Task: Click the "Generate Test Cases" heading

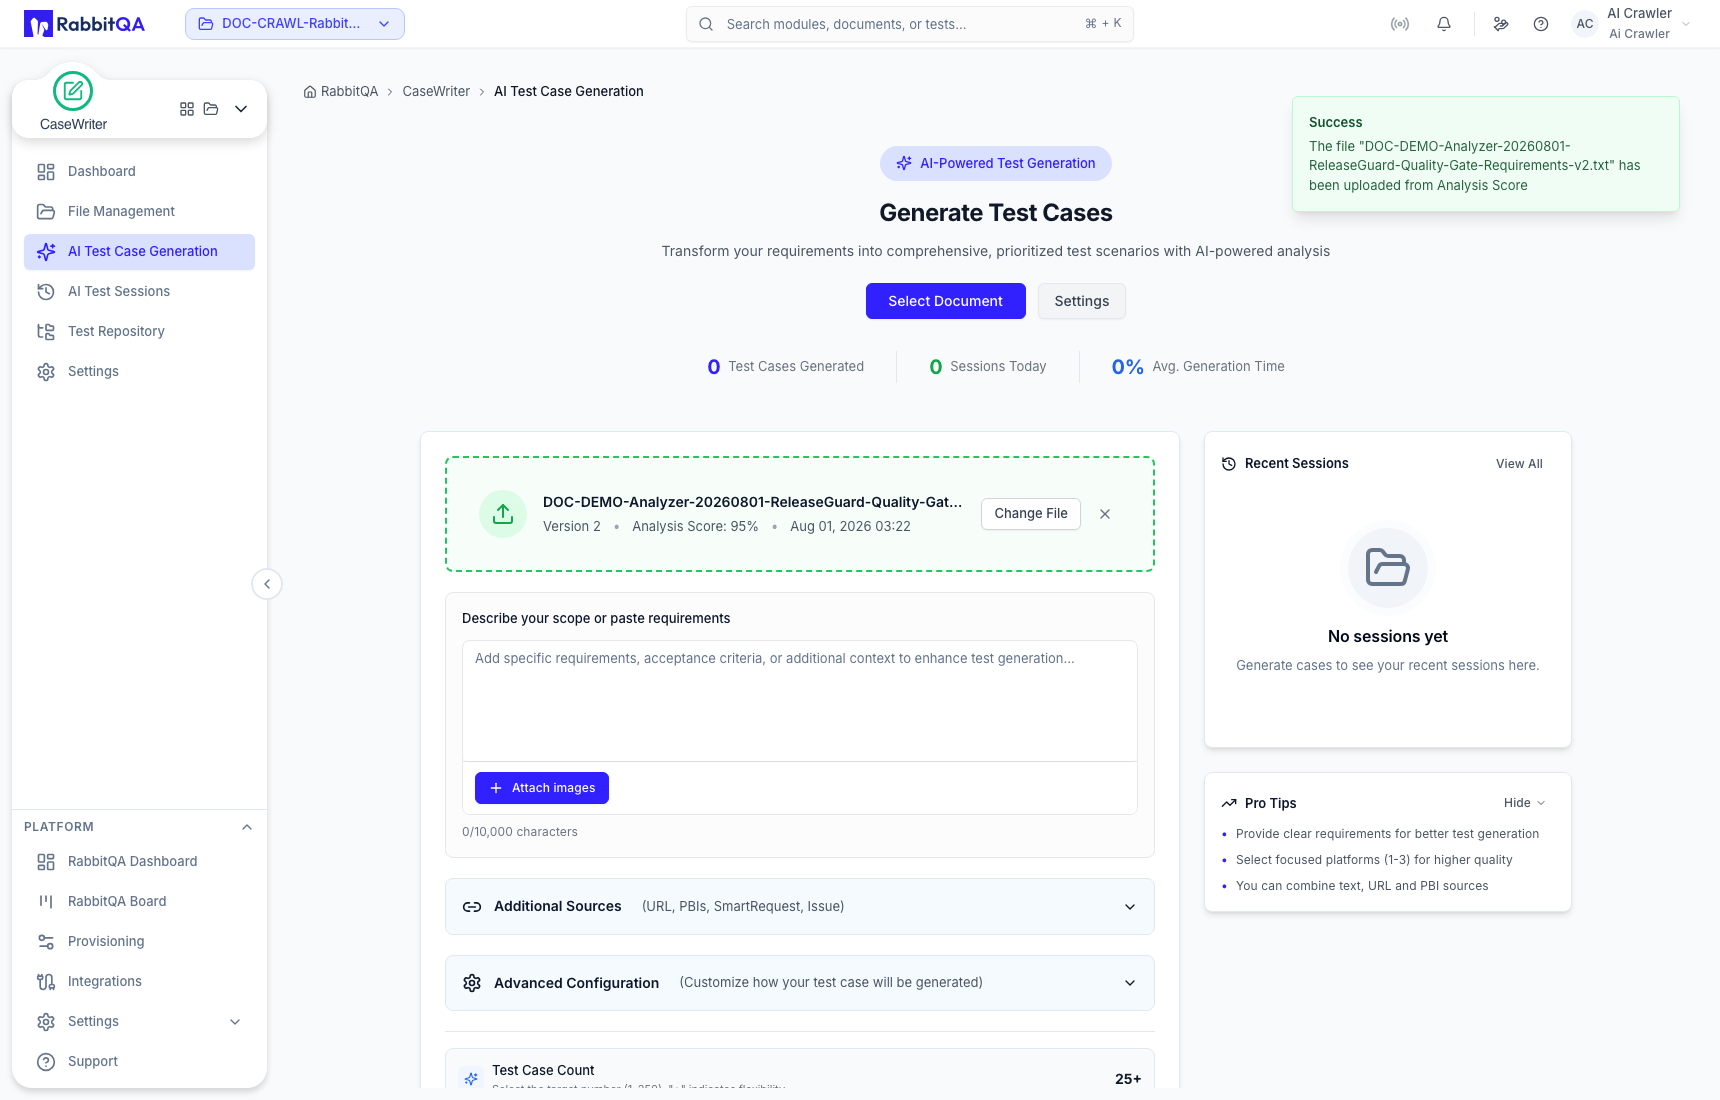Action: click(996, 213)
